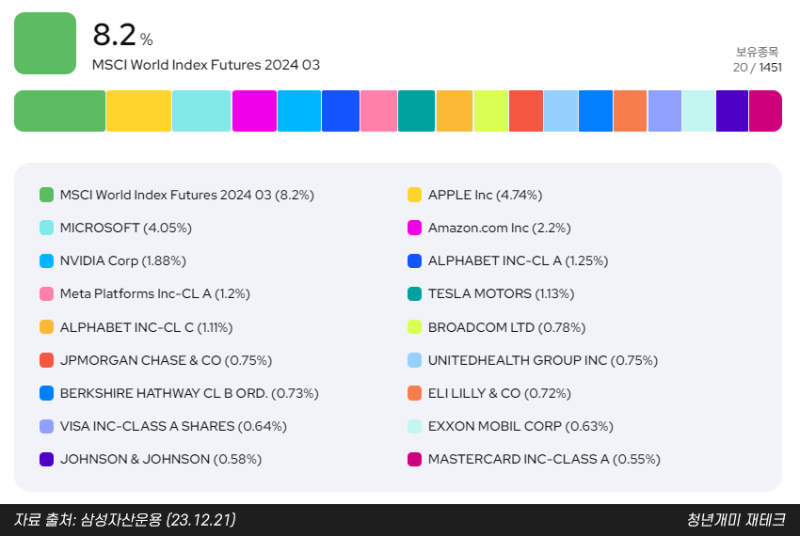Image resolution: width=800 pixels, height=536 pixels.
Task: Select the light cyan MICROSOFT legend swatch
Action: (46, 228)
